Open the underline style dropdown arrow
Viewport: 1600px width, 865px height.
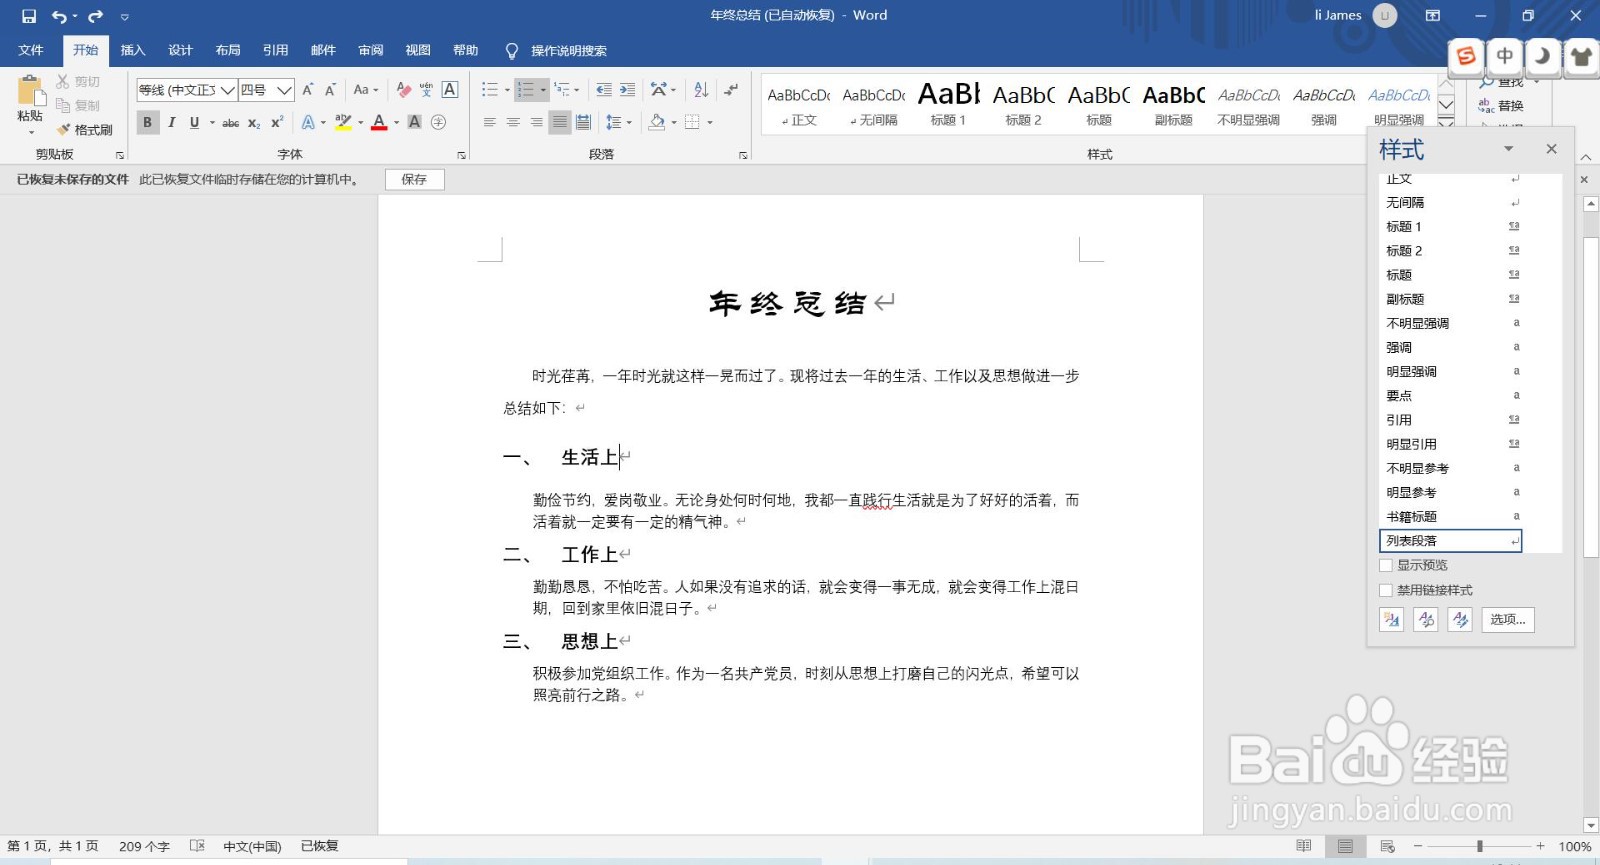pyautogui.click(x=212, y=122)
